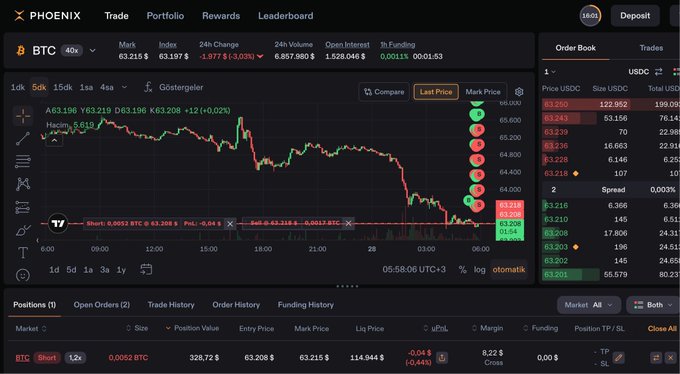
Task: Open the Rewards page
Action: (x=221, y=16)
